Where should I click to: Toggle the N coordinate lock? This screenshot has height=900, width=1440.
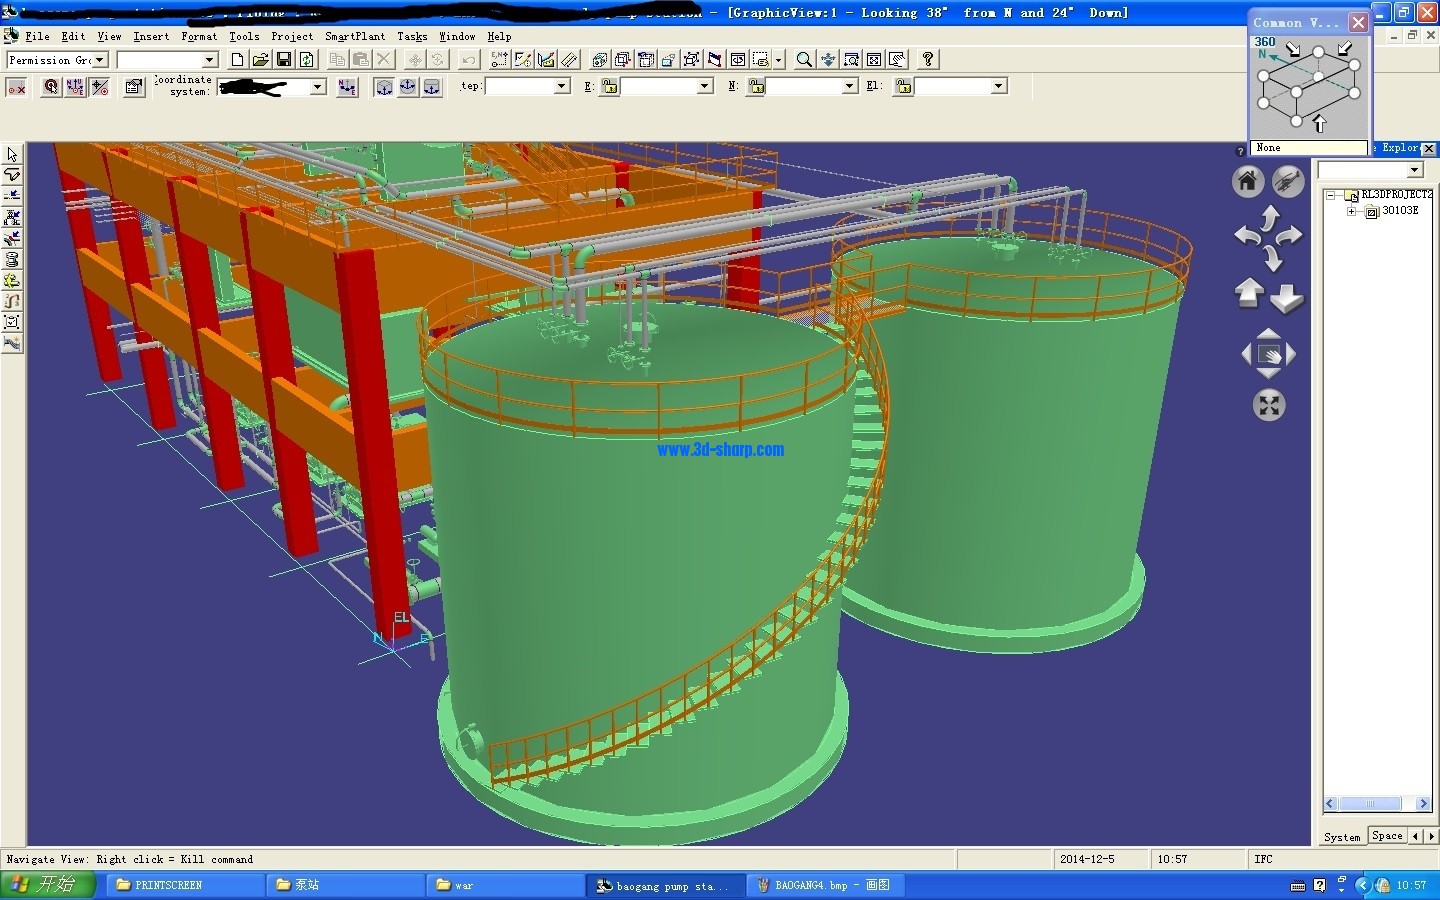coord(756,87)
